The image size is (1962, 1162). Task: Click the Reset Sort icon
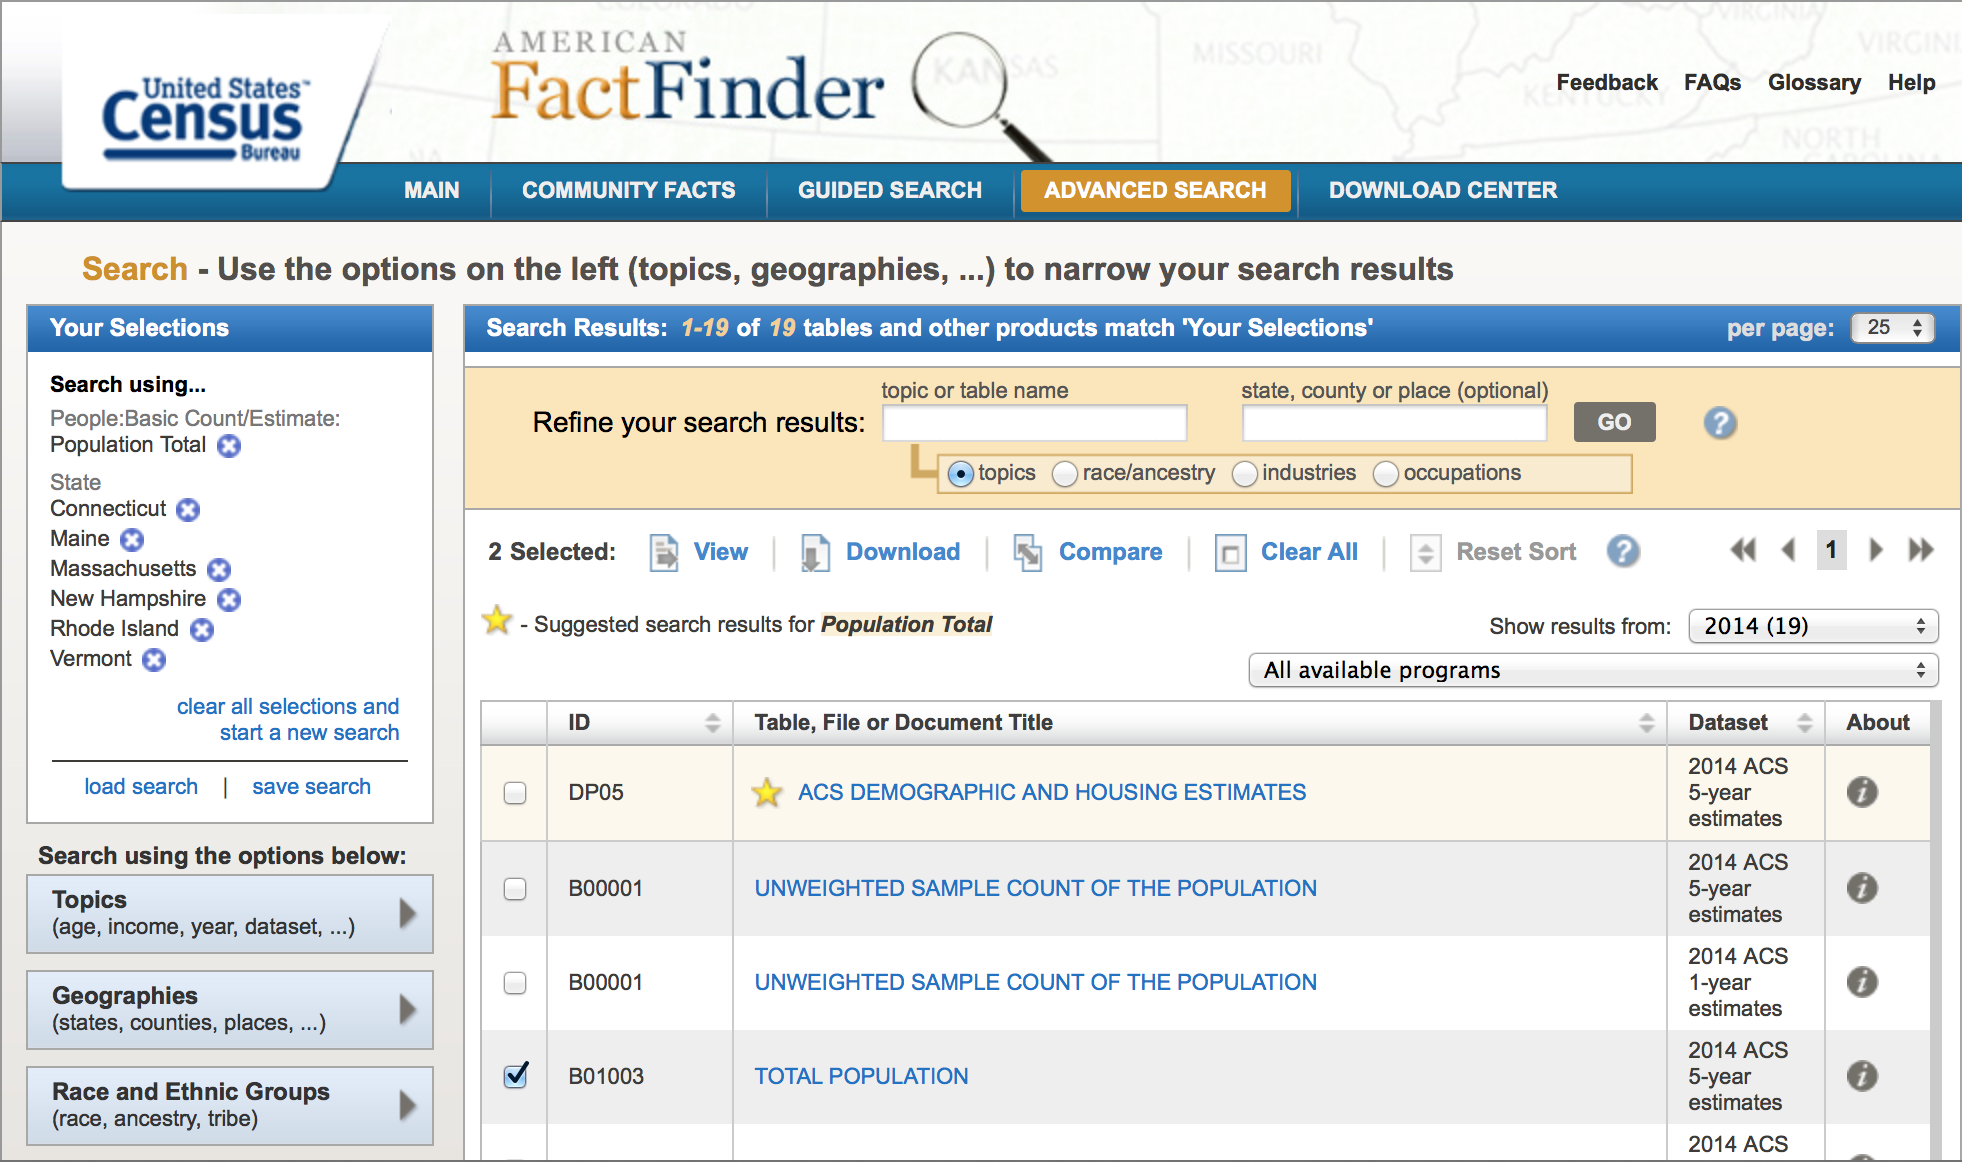pyautogui.click(x=1426, y=552)
